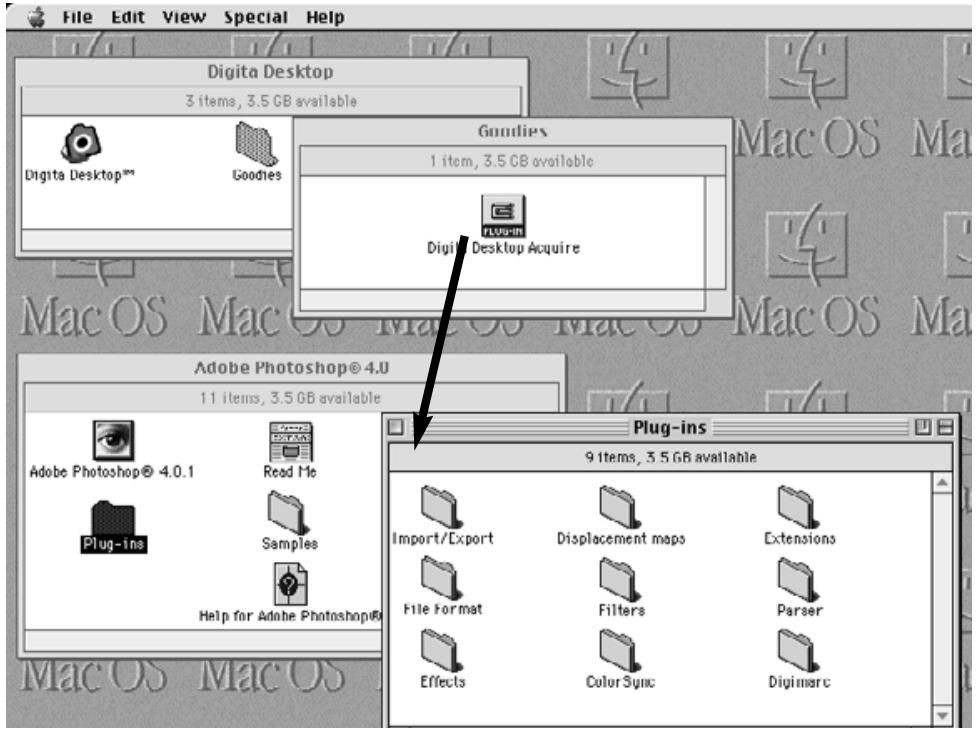The height and width of the screenshot is (731, 976).
Task: Select the ColorSync folder
Action: pyautogui.click(x=621, y=651)
